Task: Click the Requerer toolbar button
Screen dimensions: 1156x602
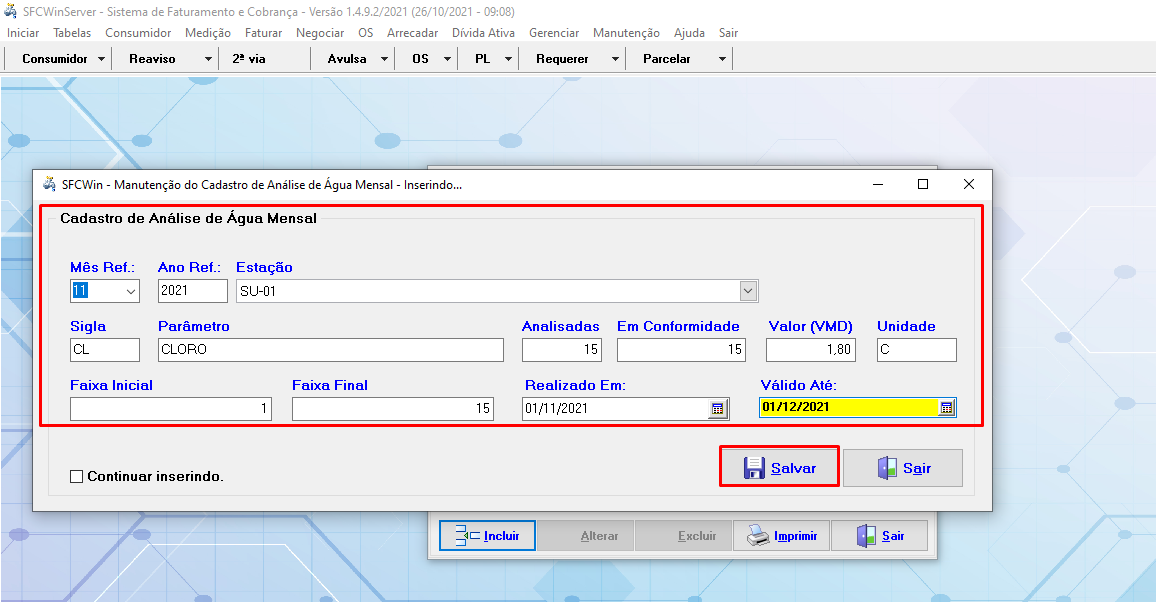Action: (562, 59)
